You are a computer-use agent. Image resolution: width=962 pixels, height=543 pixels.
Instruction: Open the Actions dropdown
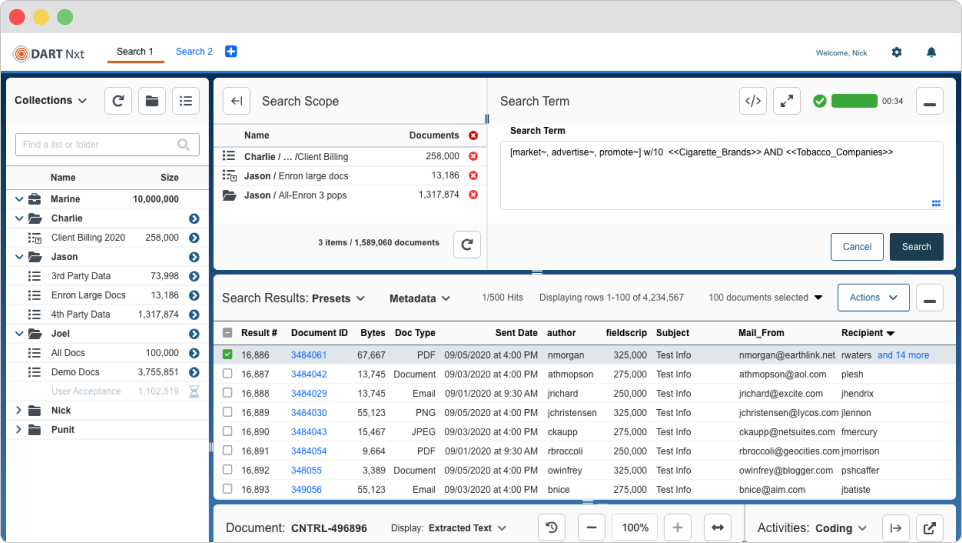[874, 298]
